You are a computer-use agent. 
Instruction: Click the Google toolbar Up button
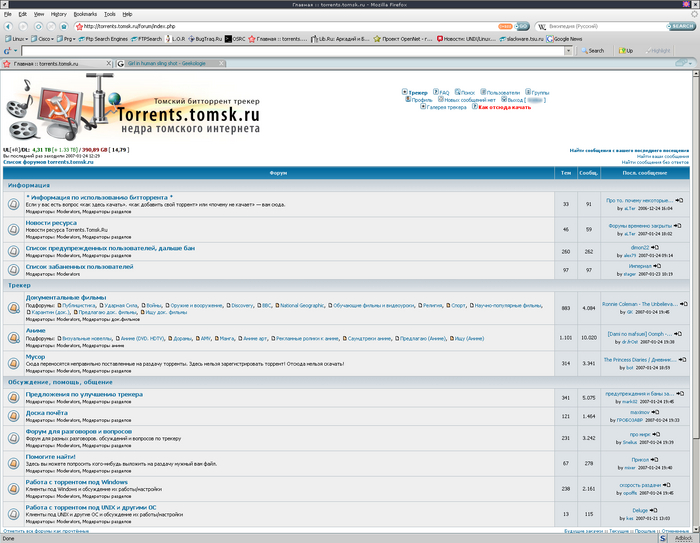pyautogui.click(x=626, y=51)
